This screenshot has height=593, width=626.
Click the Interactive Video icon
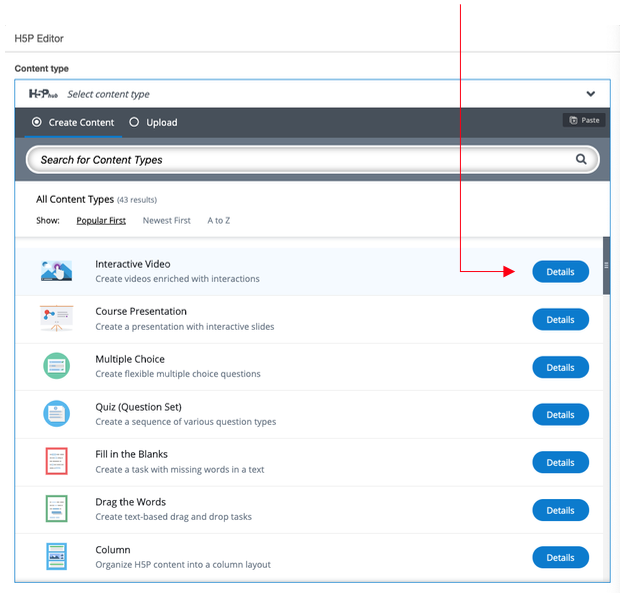tap(56, 271)
